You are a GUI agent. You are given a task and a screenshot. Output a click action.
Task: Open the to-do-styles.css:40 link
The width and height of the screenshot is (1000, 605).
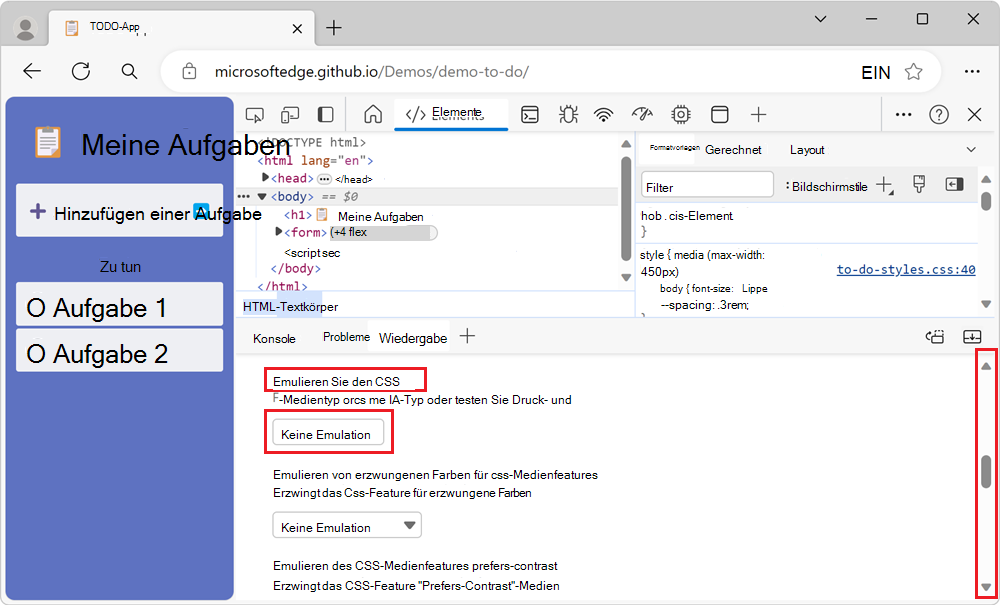pyautogui.click(x=905, y=269)
